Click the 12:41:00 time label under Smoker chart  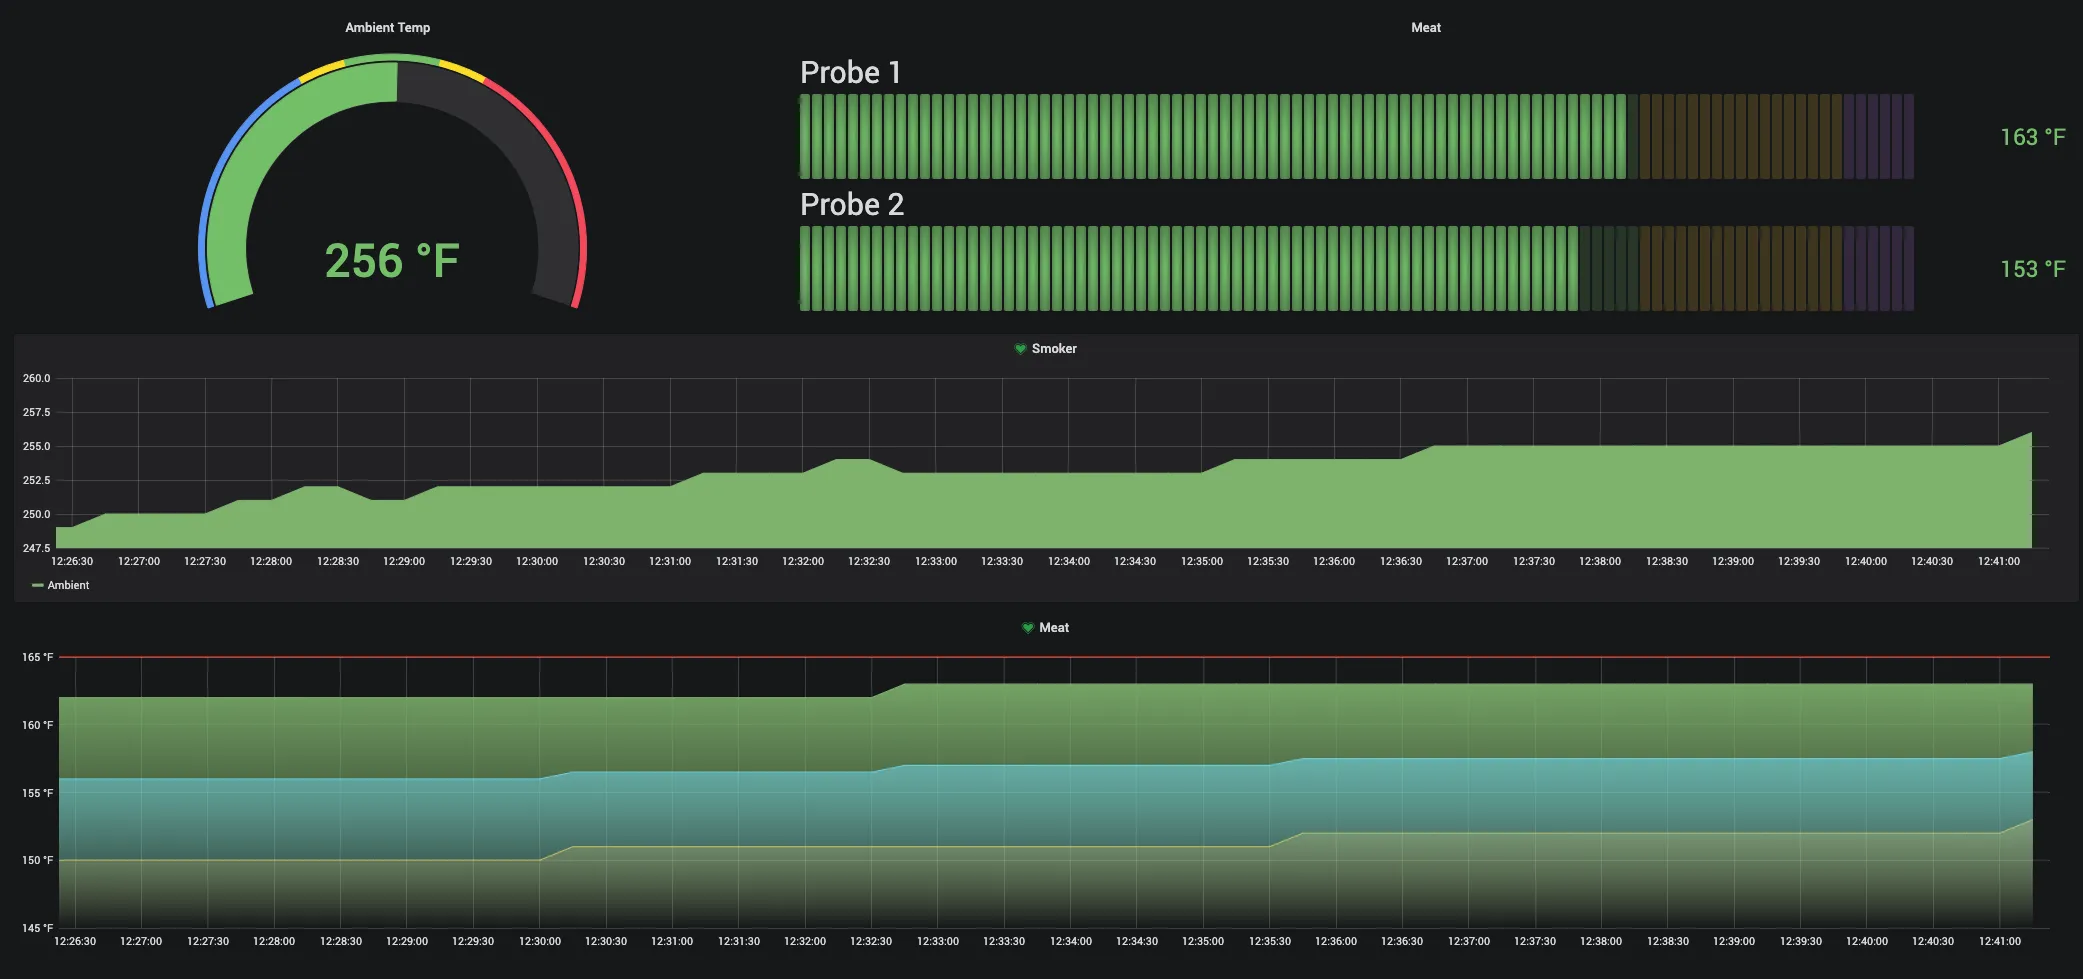pyautogui.click(x=1999, y=561)
